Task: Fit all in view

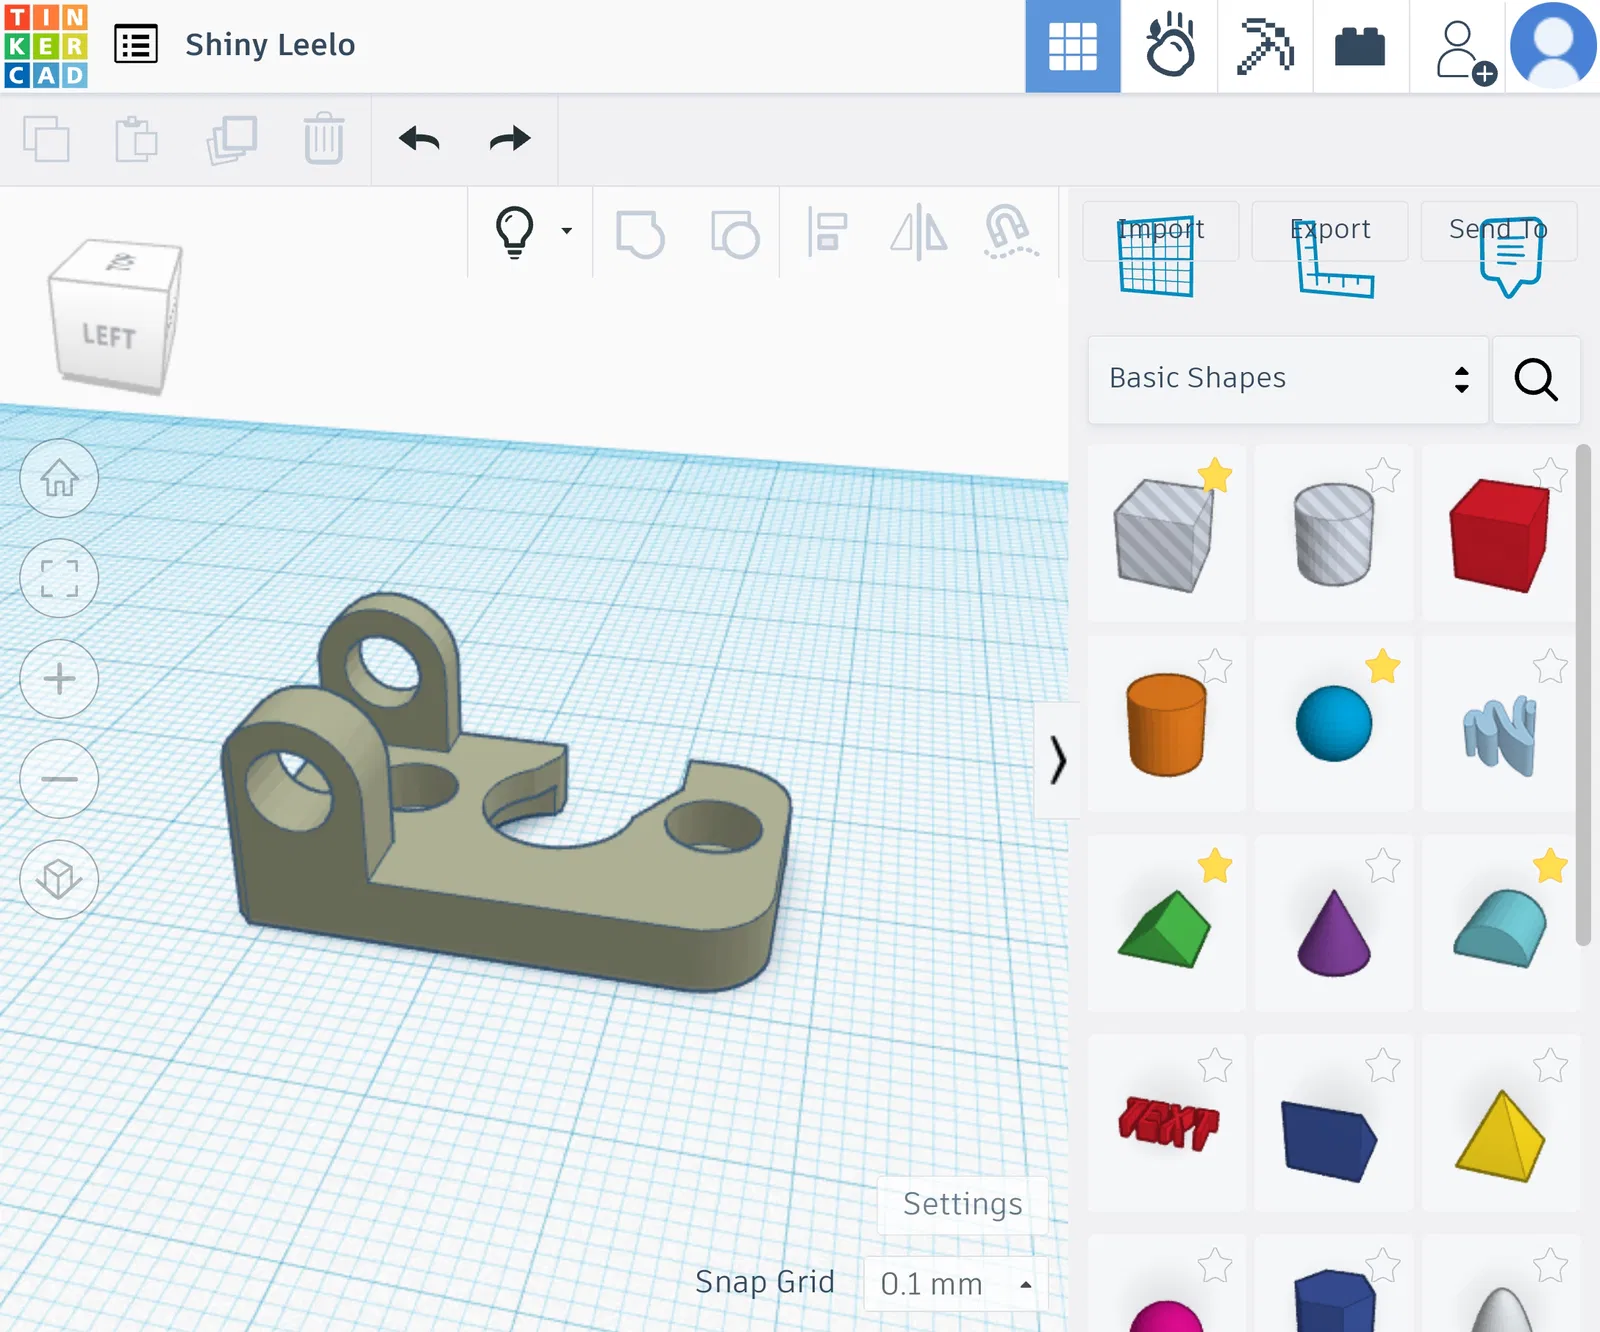Action: (59, 578)
